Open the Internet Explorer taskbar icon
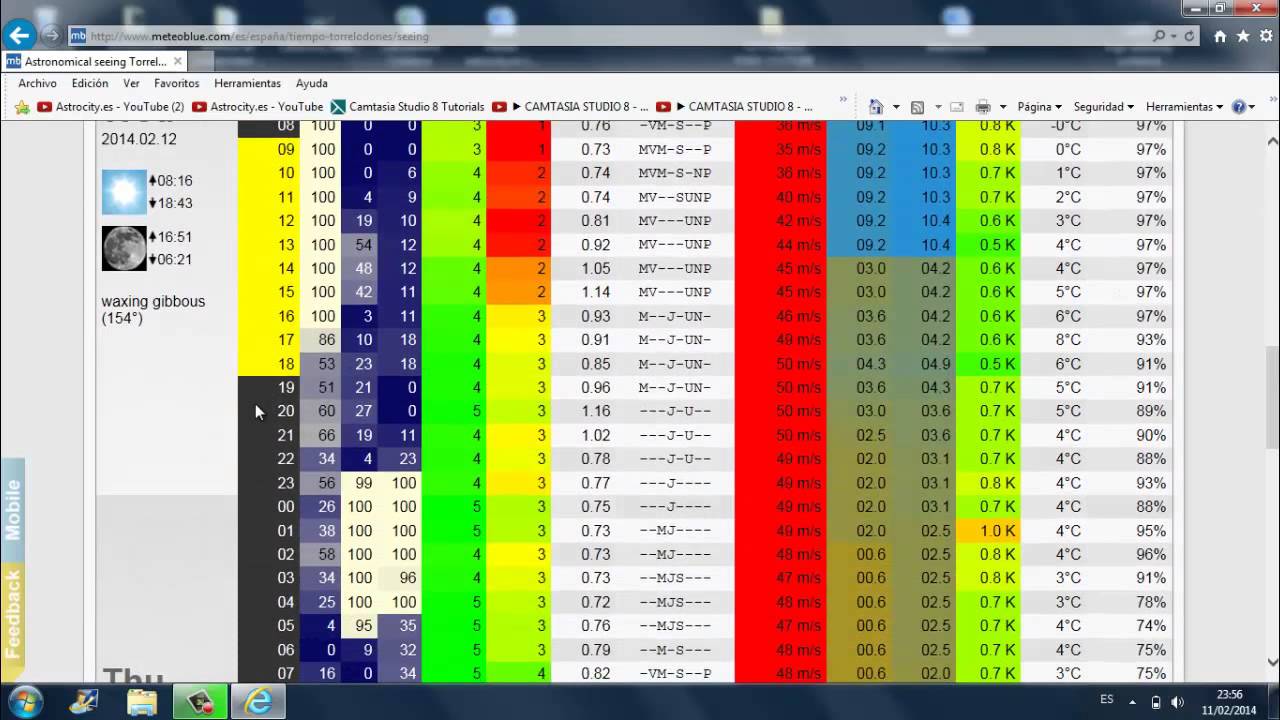Screen dimensions: 1280x720 pyautogui.click(x=258, y=702)
